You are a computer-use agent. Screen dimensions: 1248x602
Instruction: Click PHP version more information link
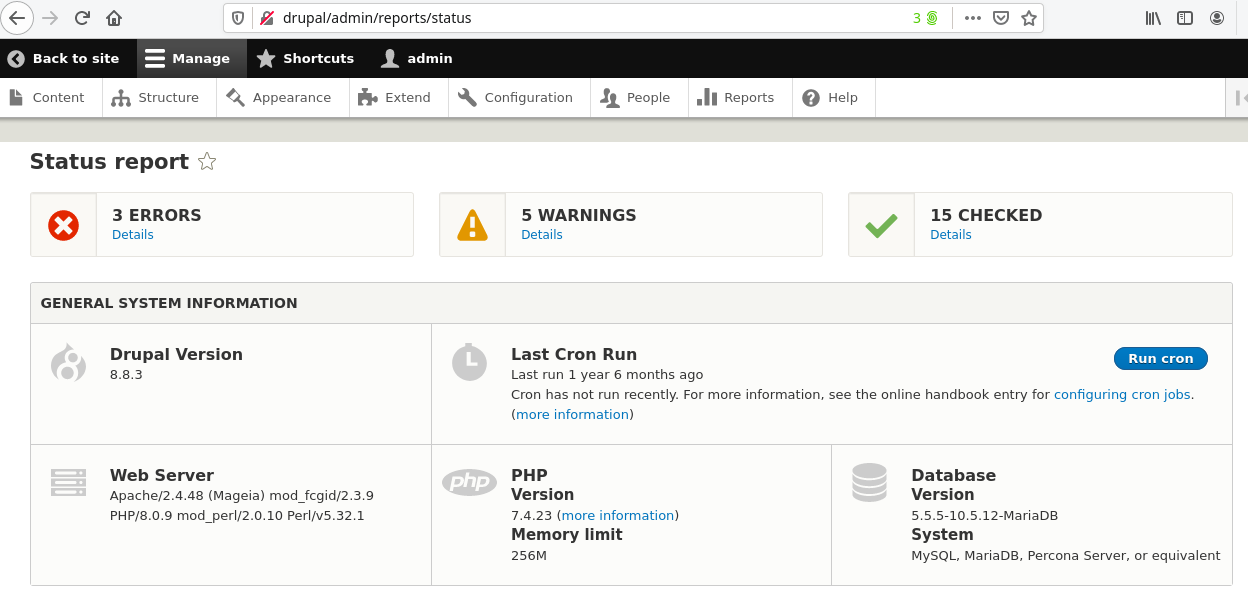(x=618, y=516)
